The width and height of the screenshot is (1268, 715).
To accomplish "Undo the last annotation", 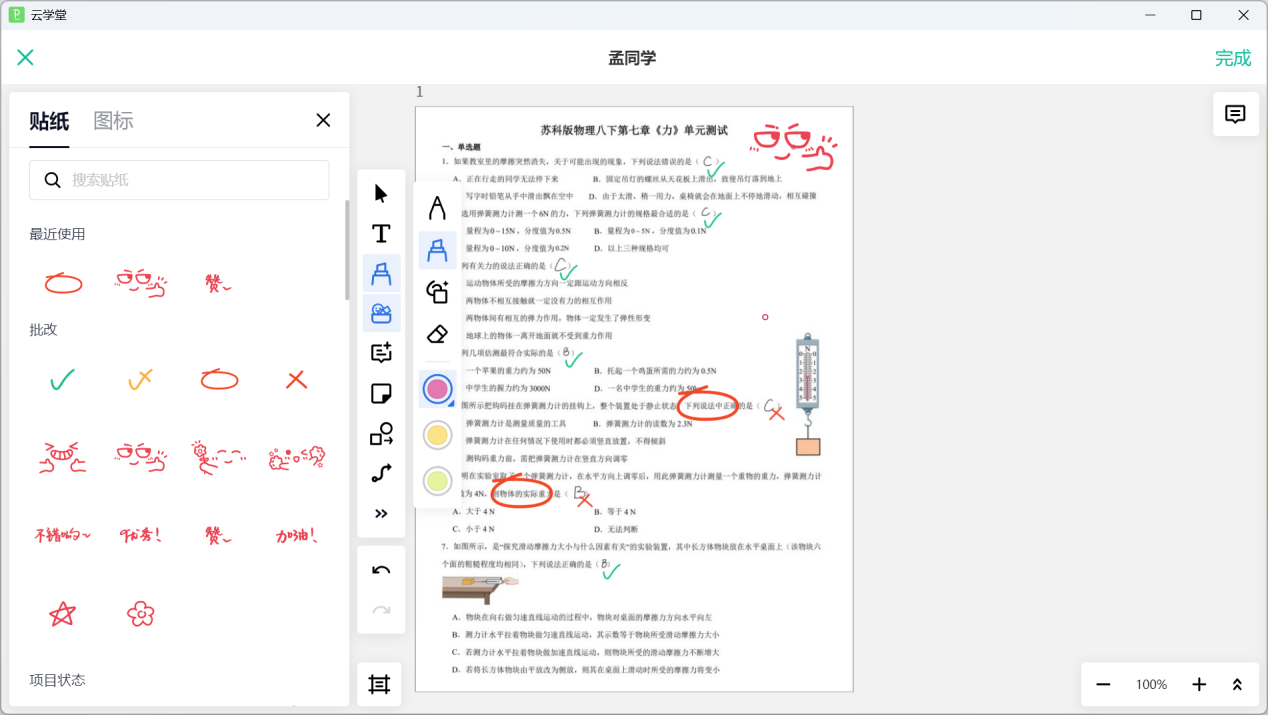I will click(x=381, y=570).
